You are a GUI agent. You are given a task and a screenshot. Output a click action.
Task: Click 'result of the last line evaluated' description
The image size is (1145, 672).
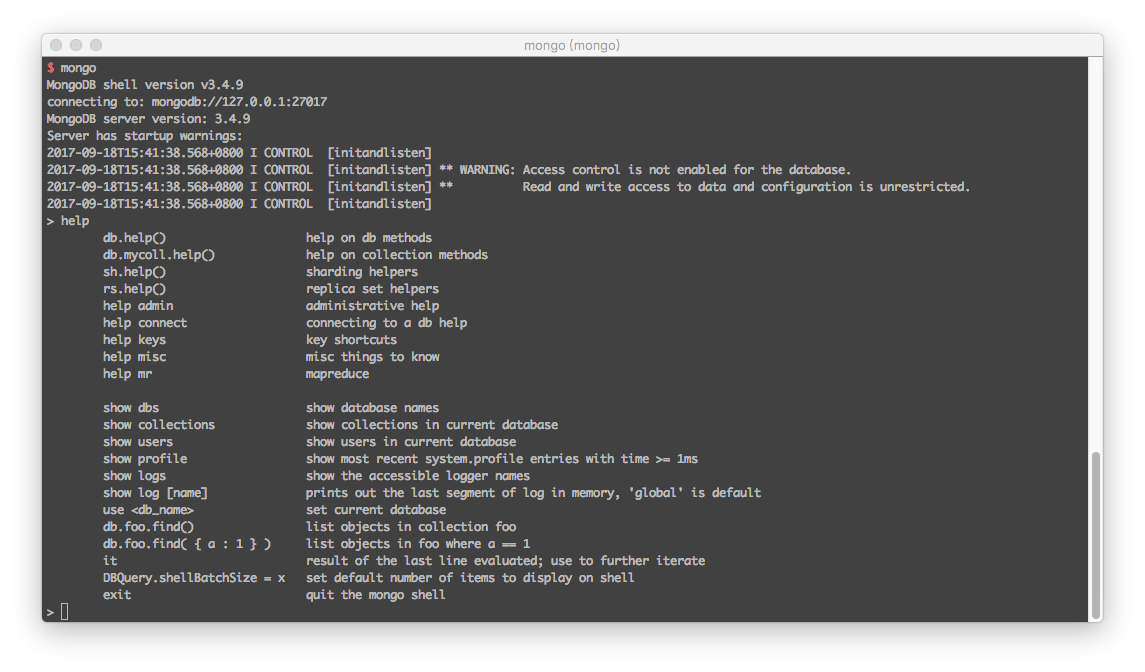[x=424, y=560]
